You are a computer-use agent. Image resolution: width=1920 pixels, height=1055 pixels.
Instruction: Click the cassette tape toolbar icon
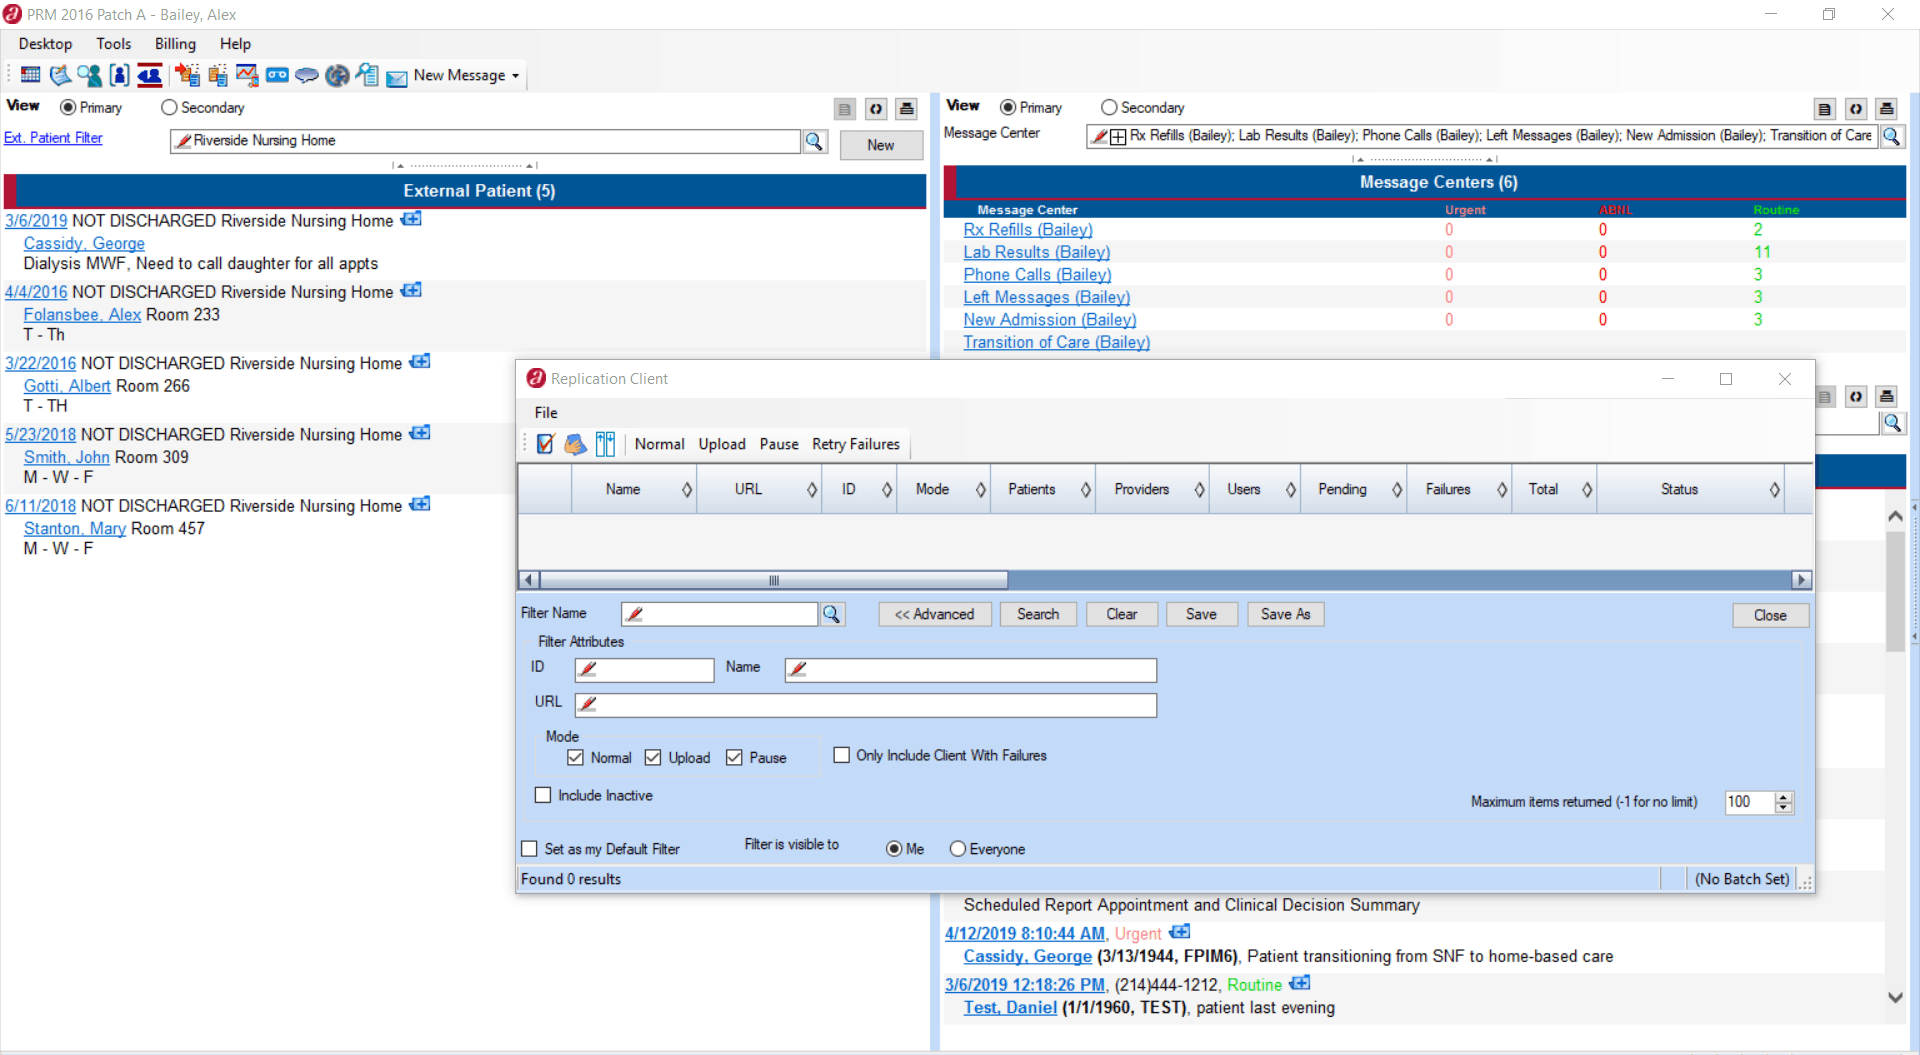277,75
